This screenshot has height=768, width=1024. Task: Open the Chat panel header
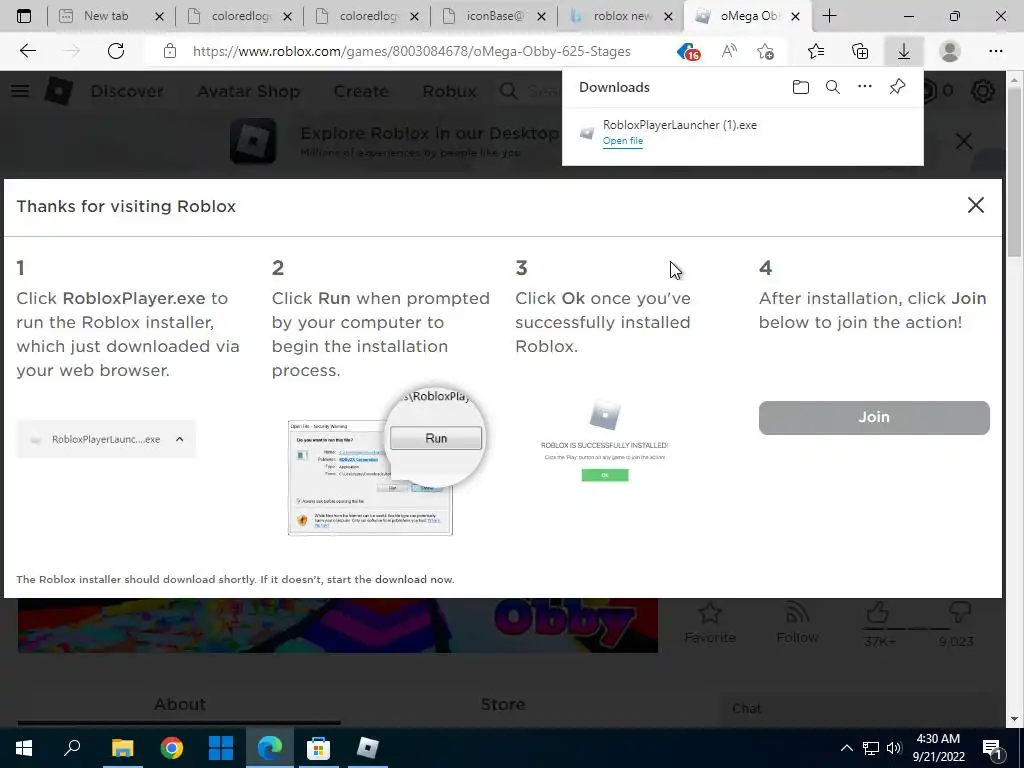point(856,709)
